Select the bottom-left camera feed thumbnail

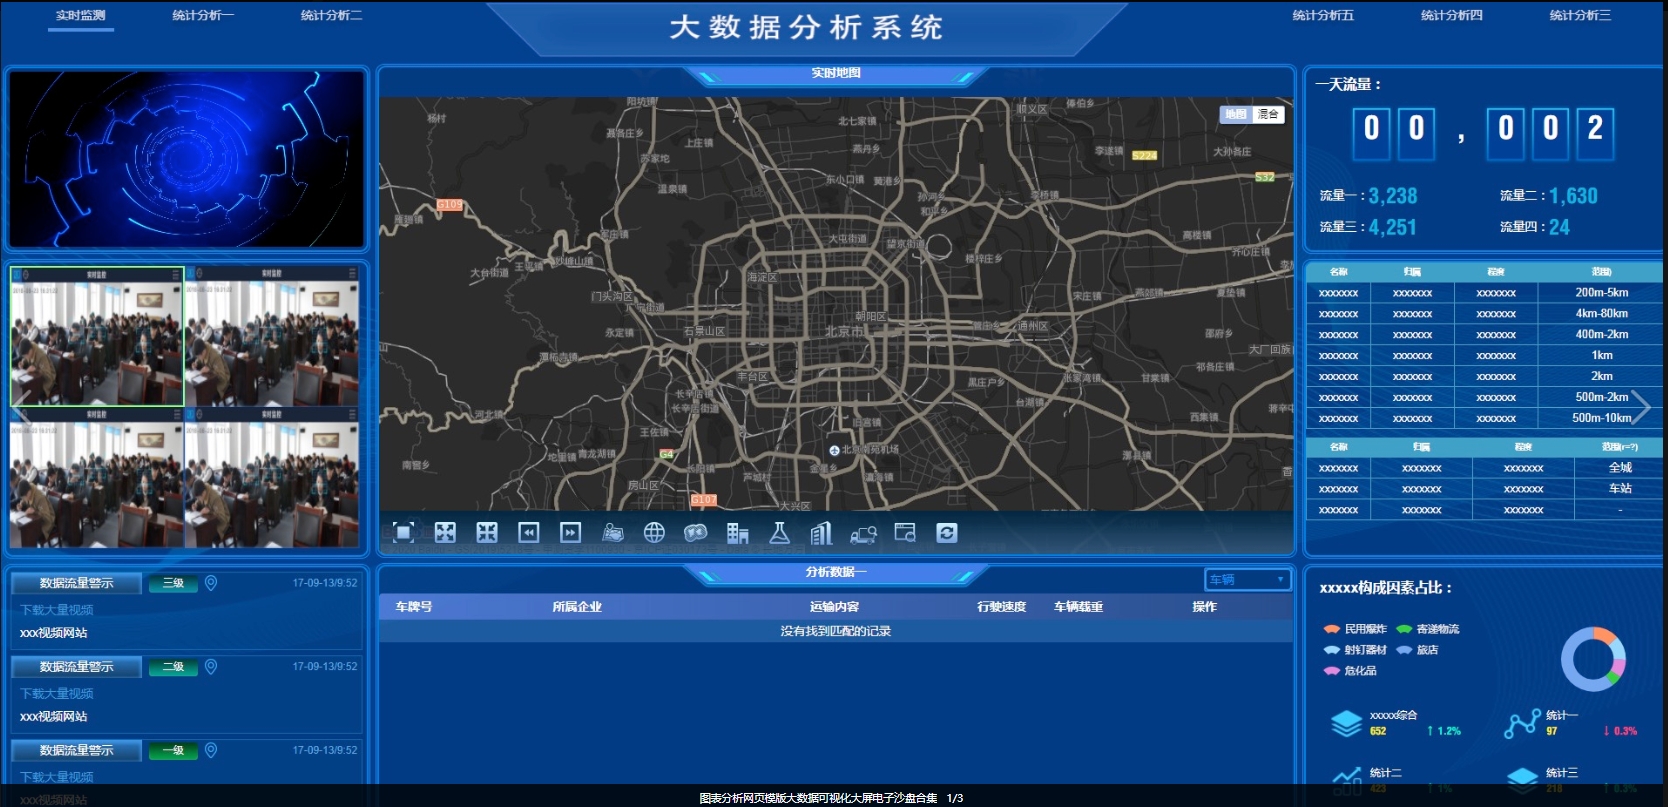tap(97, 477)
